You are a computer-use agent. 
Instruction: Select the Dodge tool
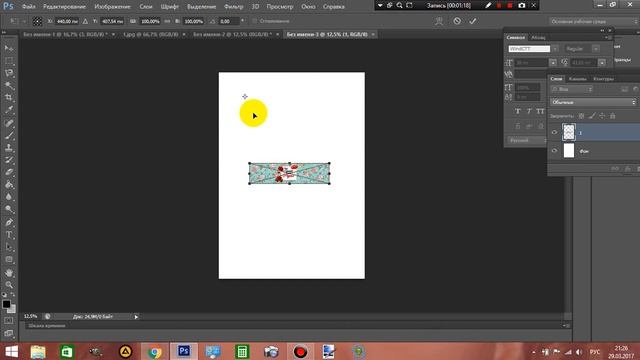click(9, 209)
